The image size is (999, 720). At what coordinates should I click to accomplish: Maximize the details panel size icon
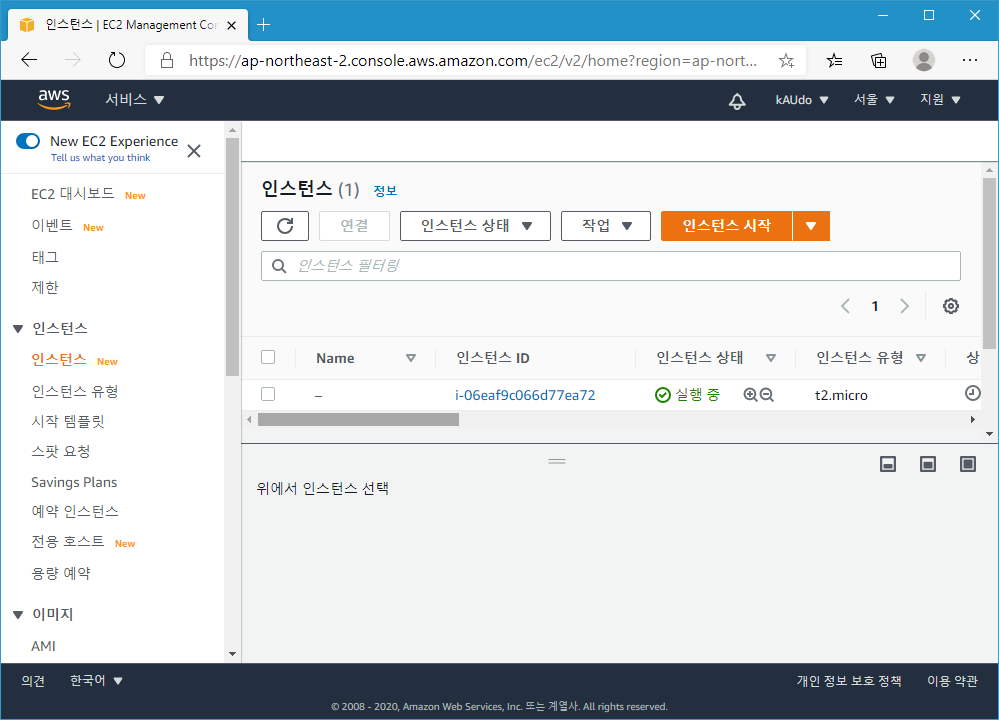(968, 464)
